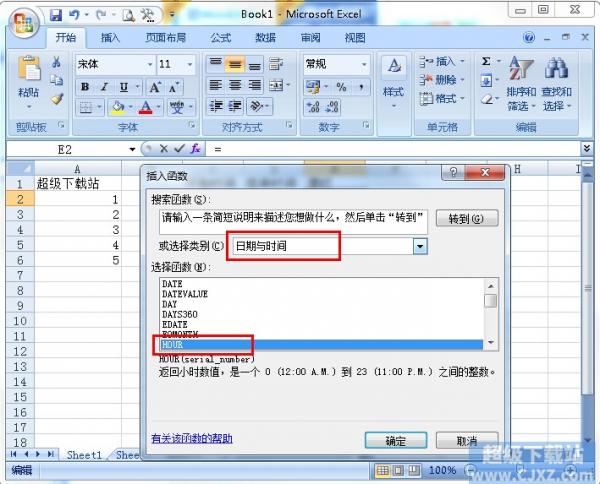
Task: Cut selection with scissors icon
Action: coord(57,62)
